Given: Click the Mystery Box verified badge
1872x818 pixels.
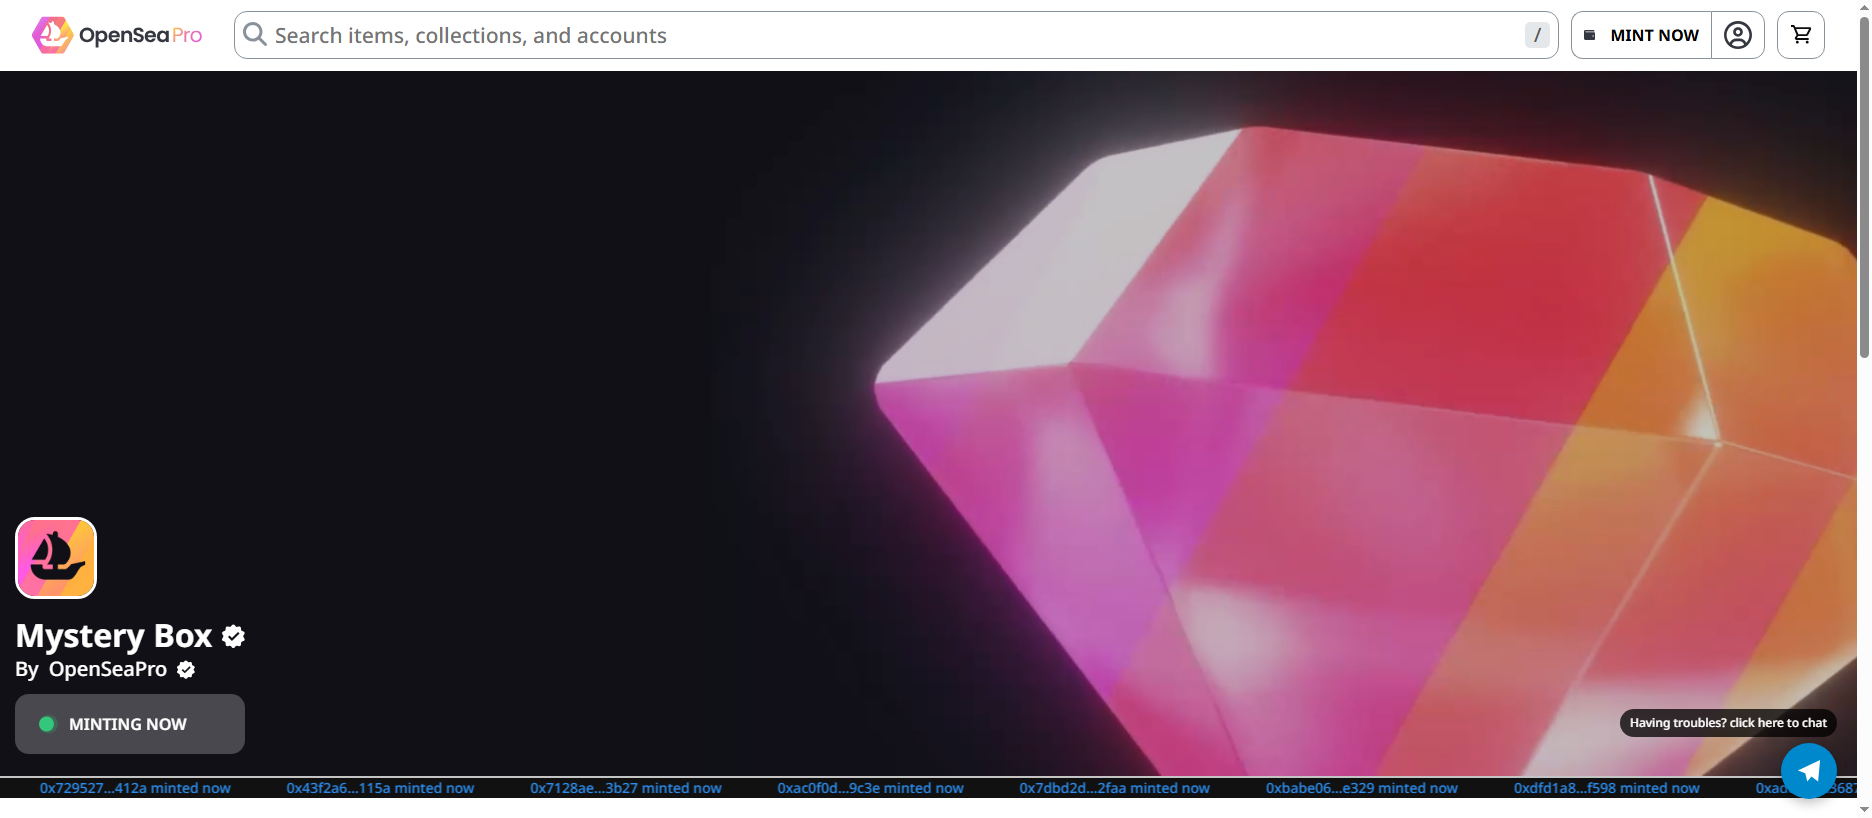Looking at the screenshot, I should [233, 636].
